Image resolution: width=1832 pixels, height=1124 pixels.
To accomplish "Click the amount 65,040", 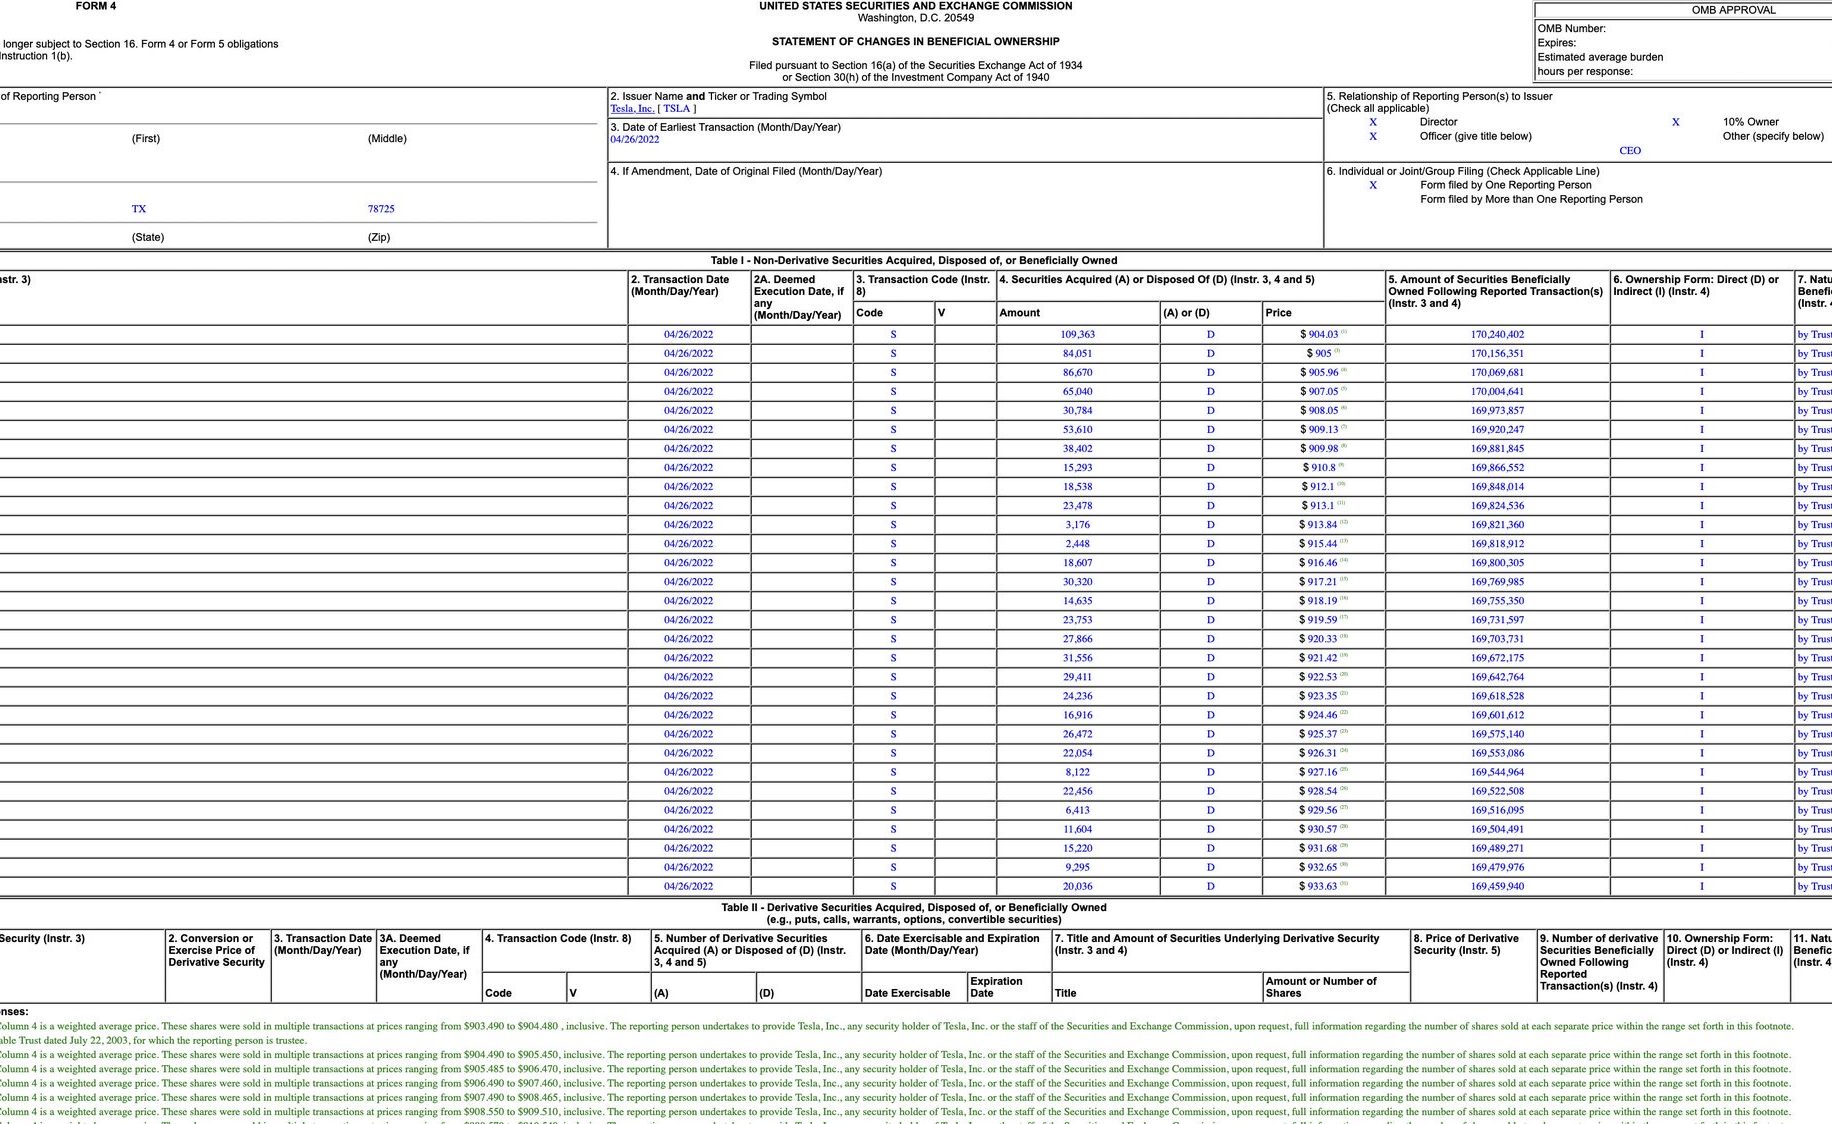I will pyautogui.click(x=1078, y=392).
